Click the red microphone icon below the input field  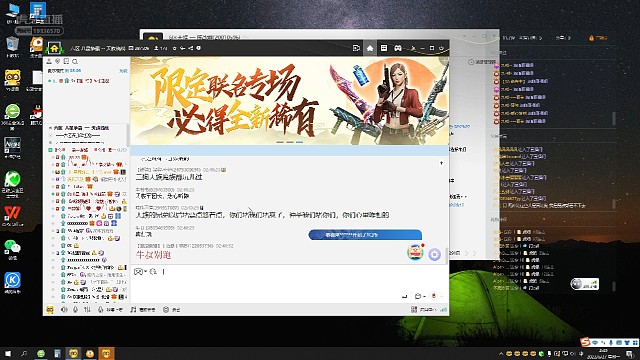(x=434, y=296)
